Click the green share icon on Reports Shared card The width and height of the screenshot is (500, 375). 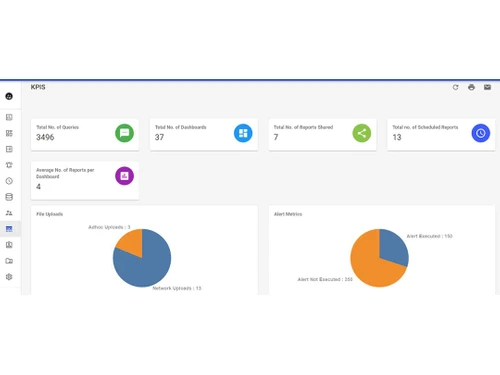point(362,133)
